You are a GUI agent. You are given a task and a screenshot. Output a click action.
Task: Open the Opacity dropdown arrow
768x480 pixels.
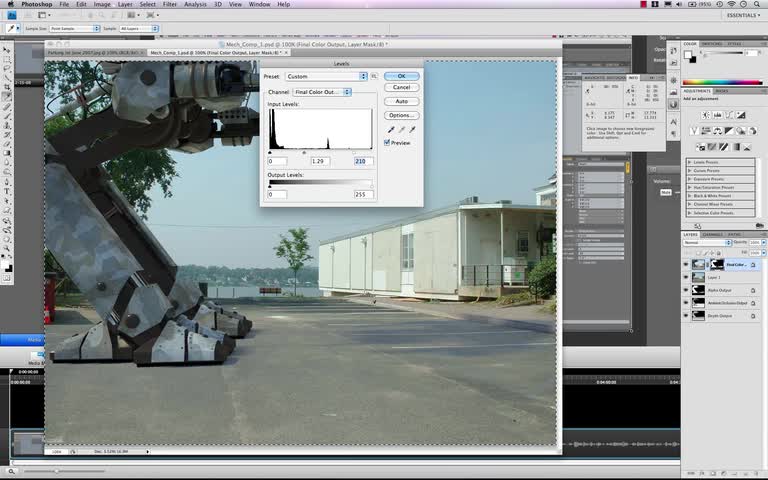[764, 243]
